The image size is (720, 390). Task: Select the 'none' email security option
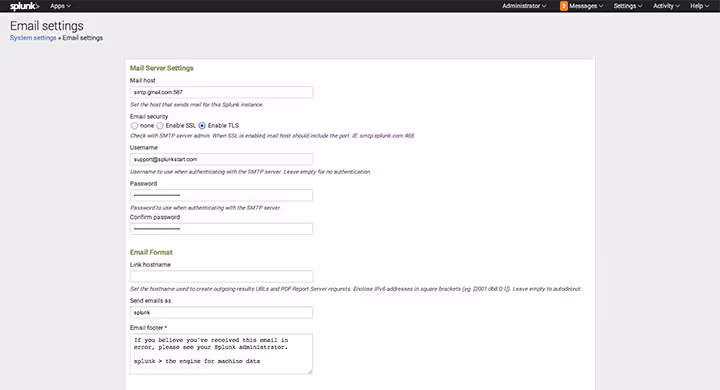pos(134,125)
